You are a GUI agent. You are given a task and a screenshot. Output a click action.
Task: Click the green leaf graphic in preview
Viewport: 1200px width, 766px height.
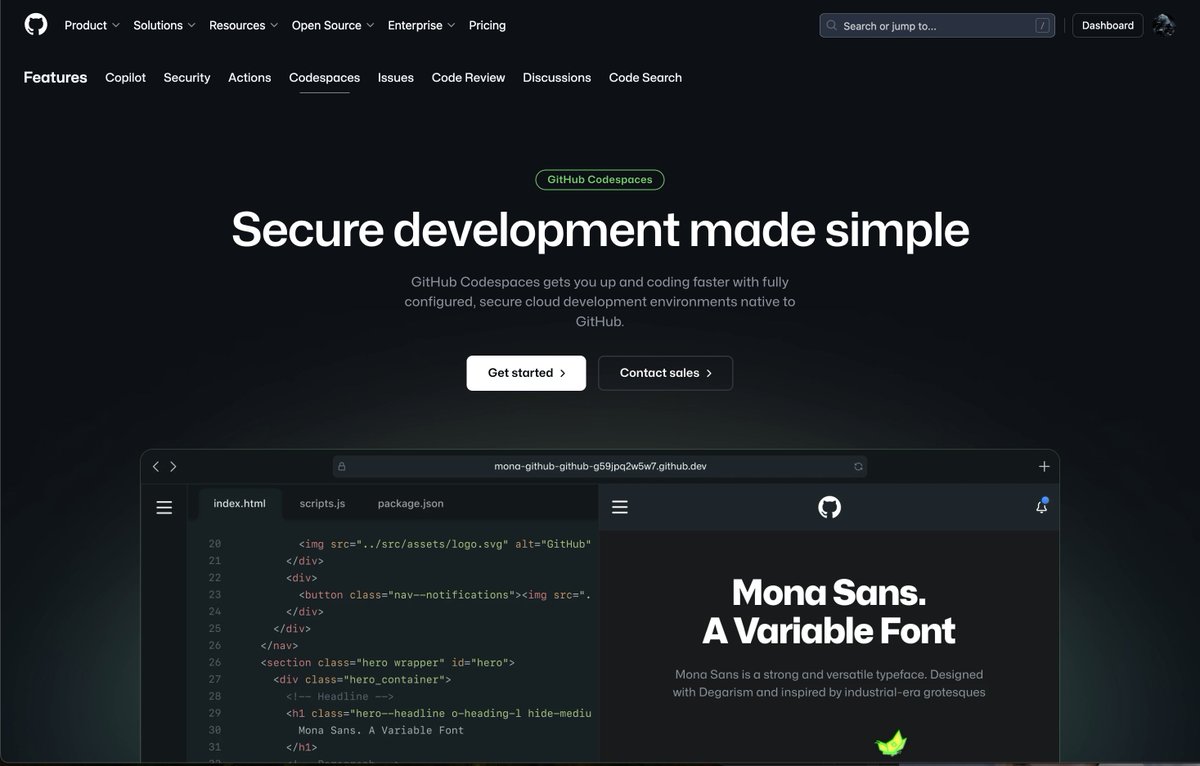click(890, 742)
